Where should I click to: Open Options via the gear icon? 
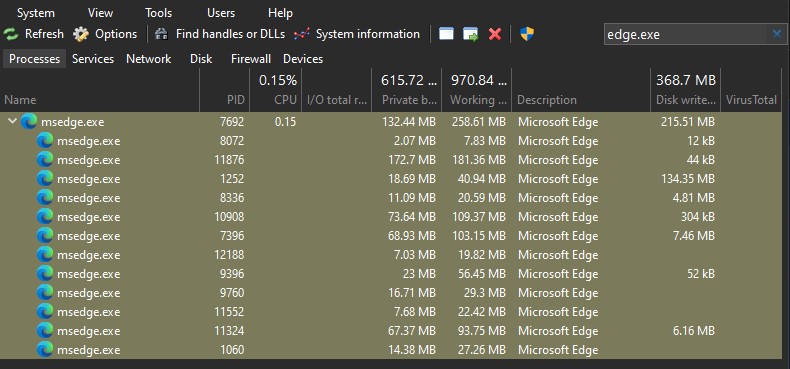tap(81, 34)
